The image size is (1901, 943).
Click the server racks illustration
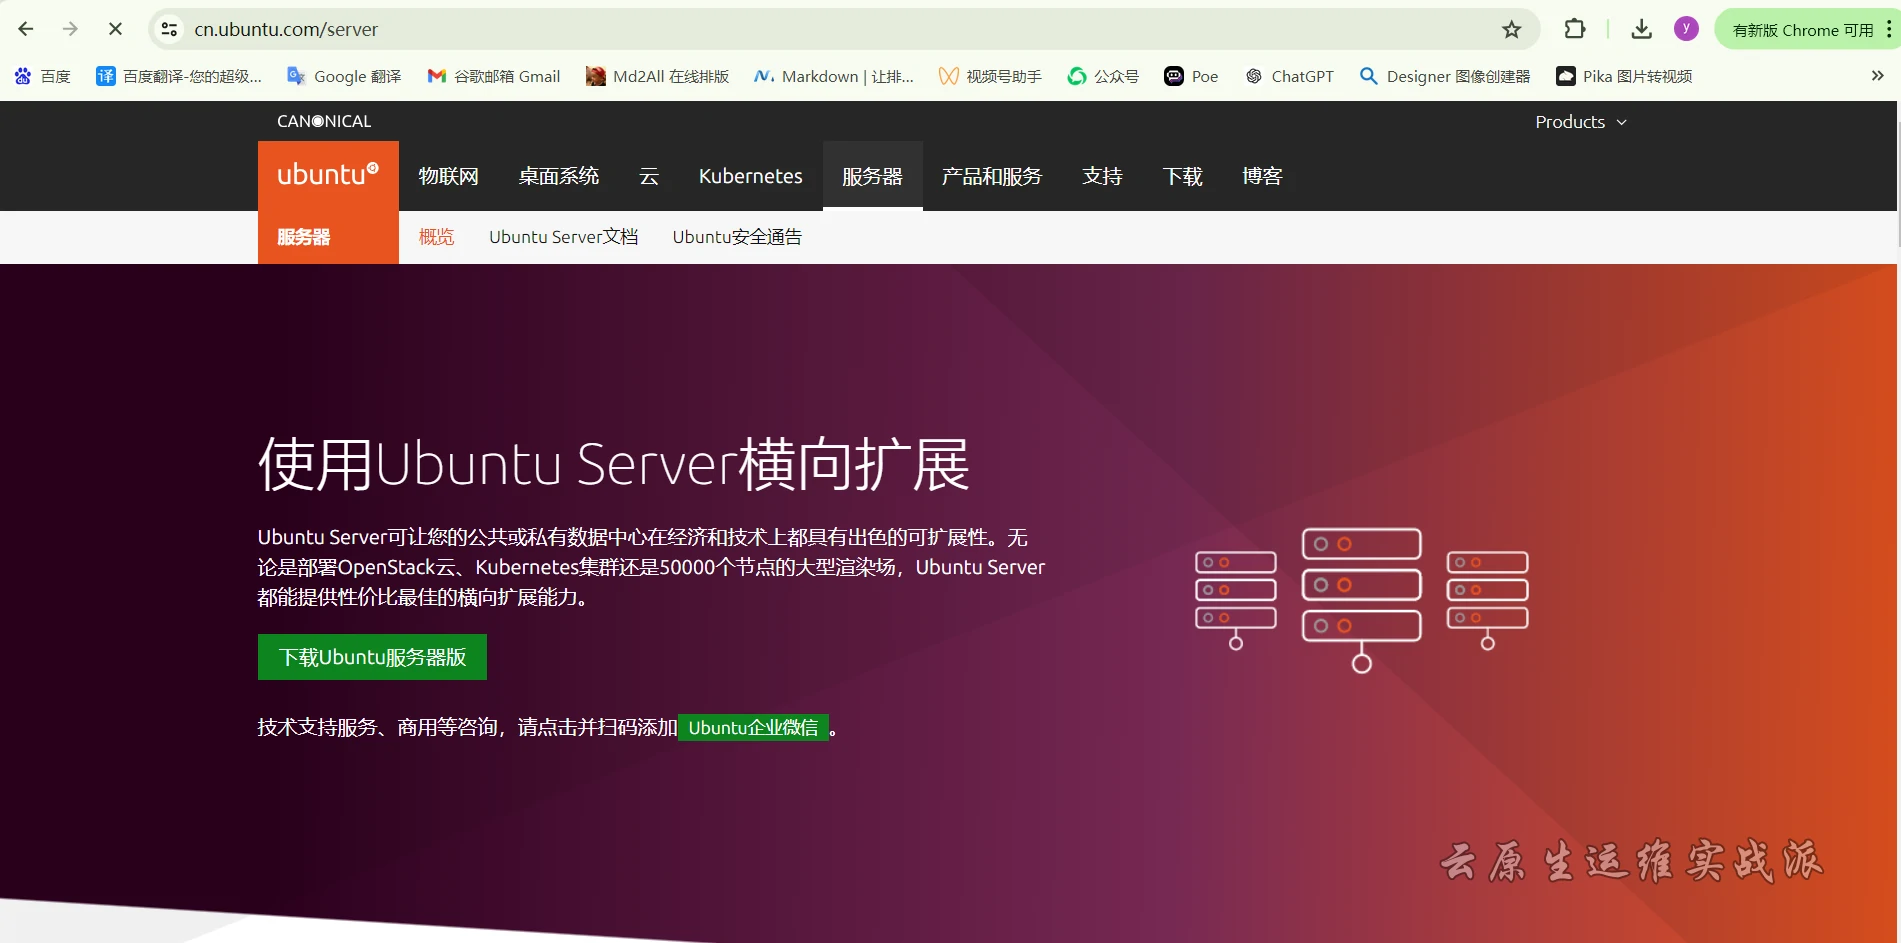[x=1361, y=600]
